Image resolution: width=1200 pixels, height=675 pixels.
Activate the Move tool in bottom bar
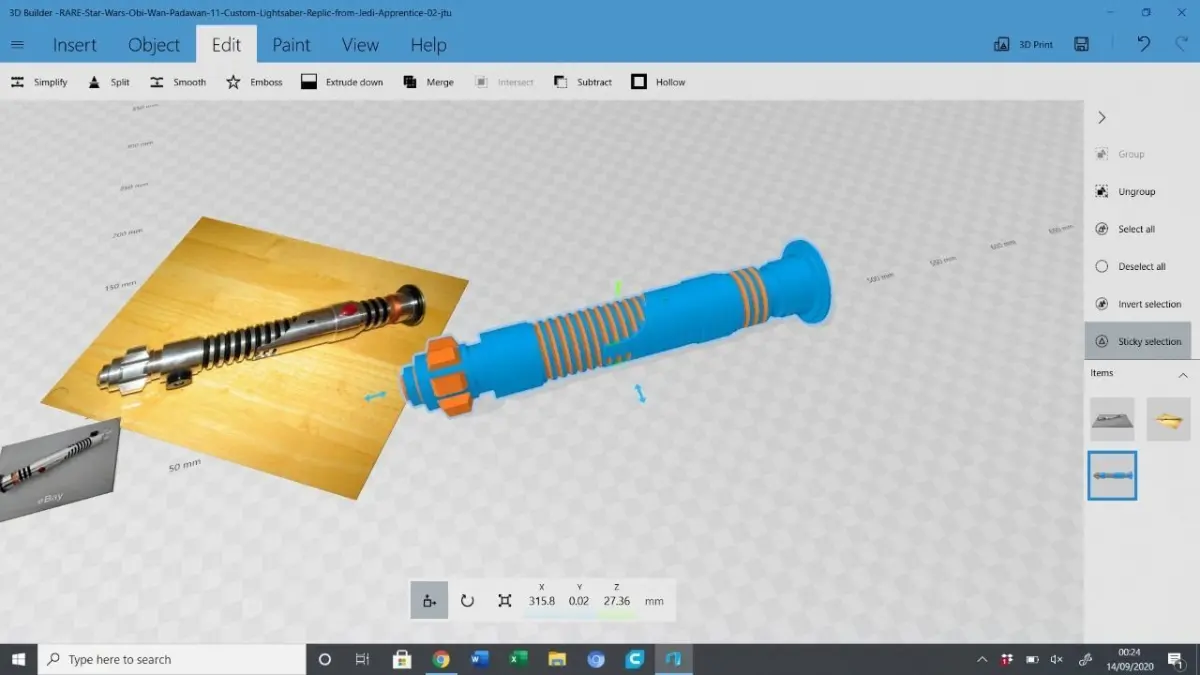[x=429, y=600]
